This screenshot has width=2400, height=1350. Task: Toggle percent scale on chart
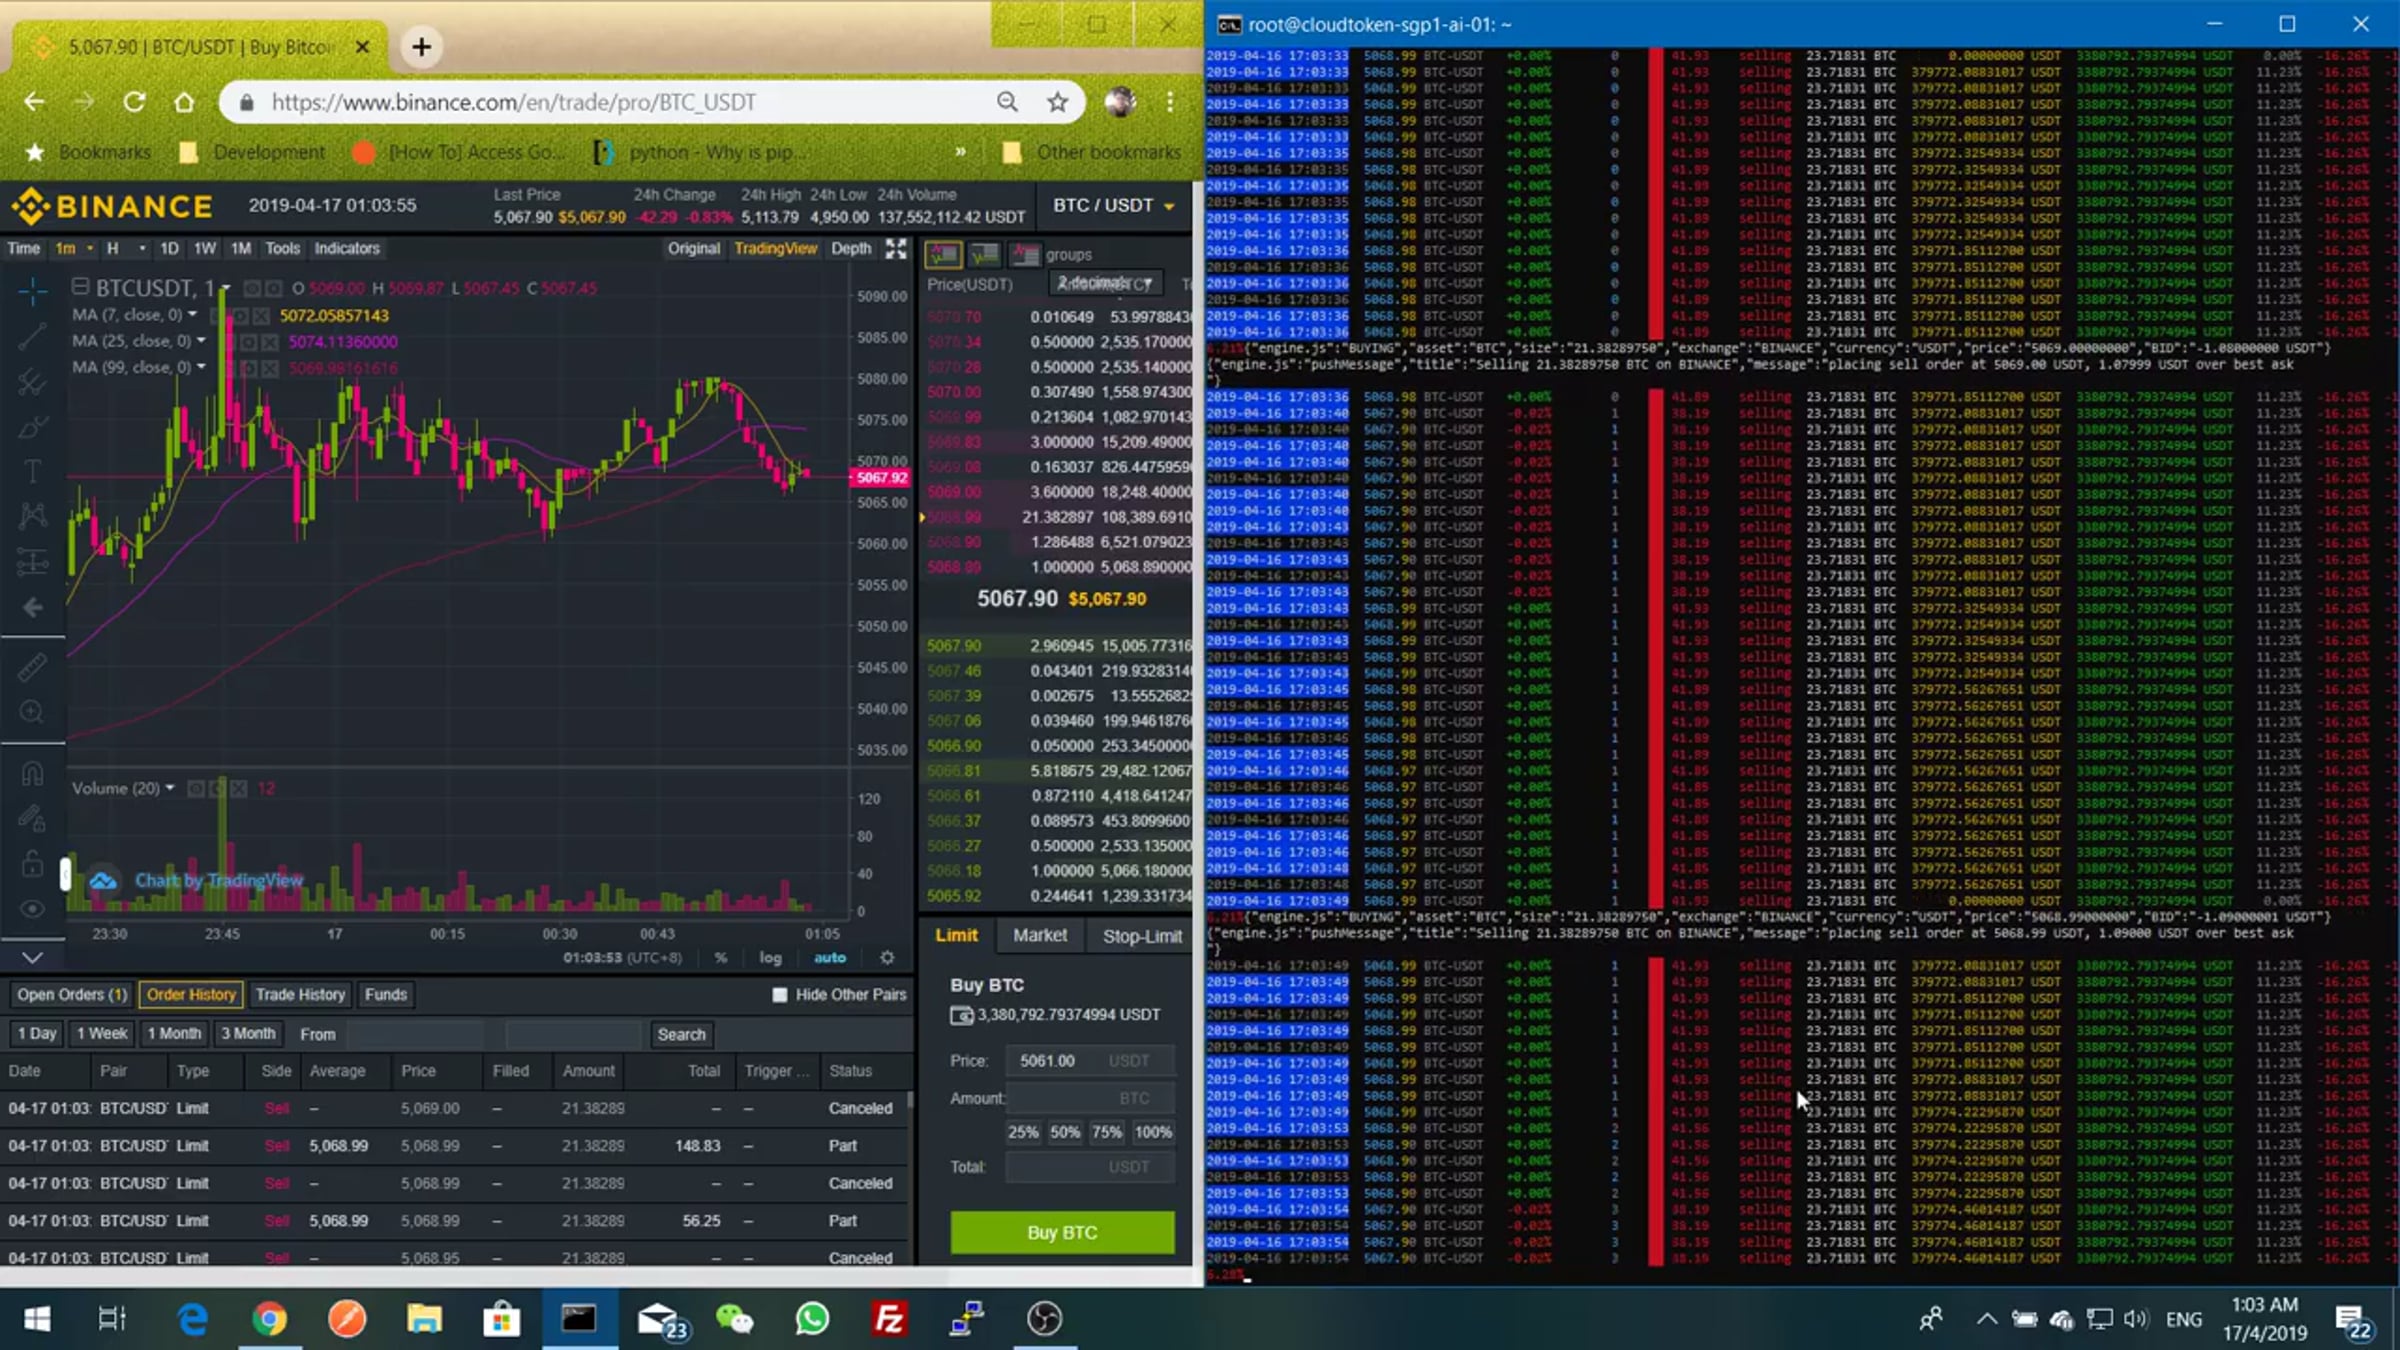(721, 957)
